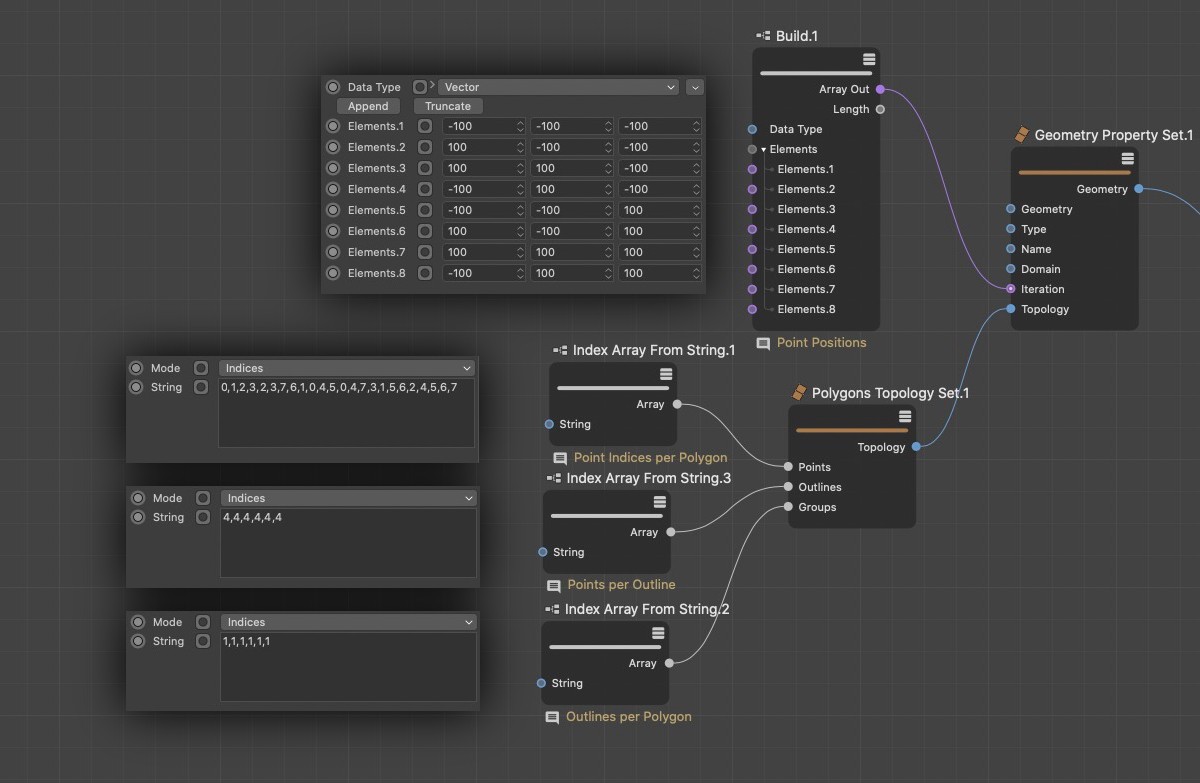This screenshot has width=1200, height=783.
Task: Click the Array output port on Index Array From String.3
Action: click(x=670, y=532)
